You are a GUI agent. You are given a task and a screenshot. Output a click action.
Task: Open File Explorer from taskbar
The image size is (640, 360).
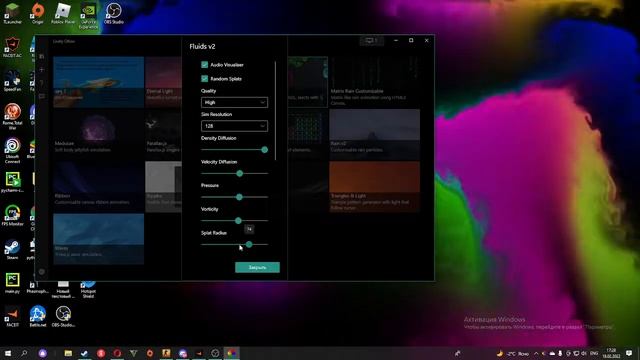[x=68, y=353]
